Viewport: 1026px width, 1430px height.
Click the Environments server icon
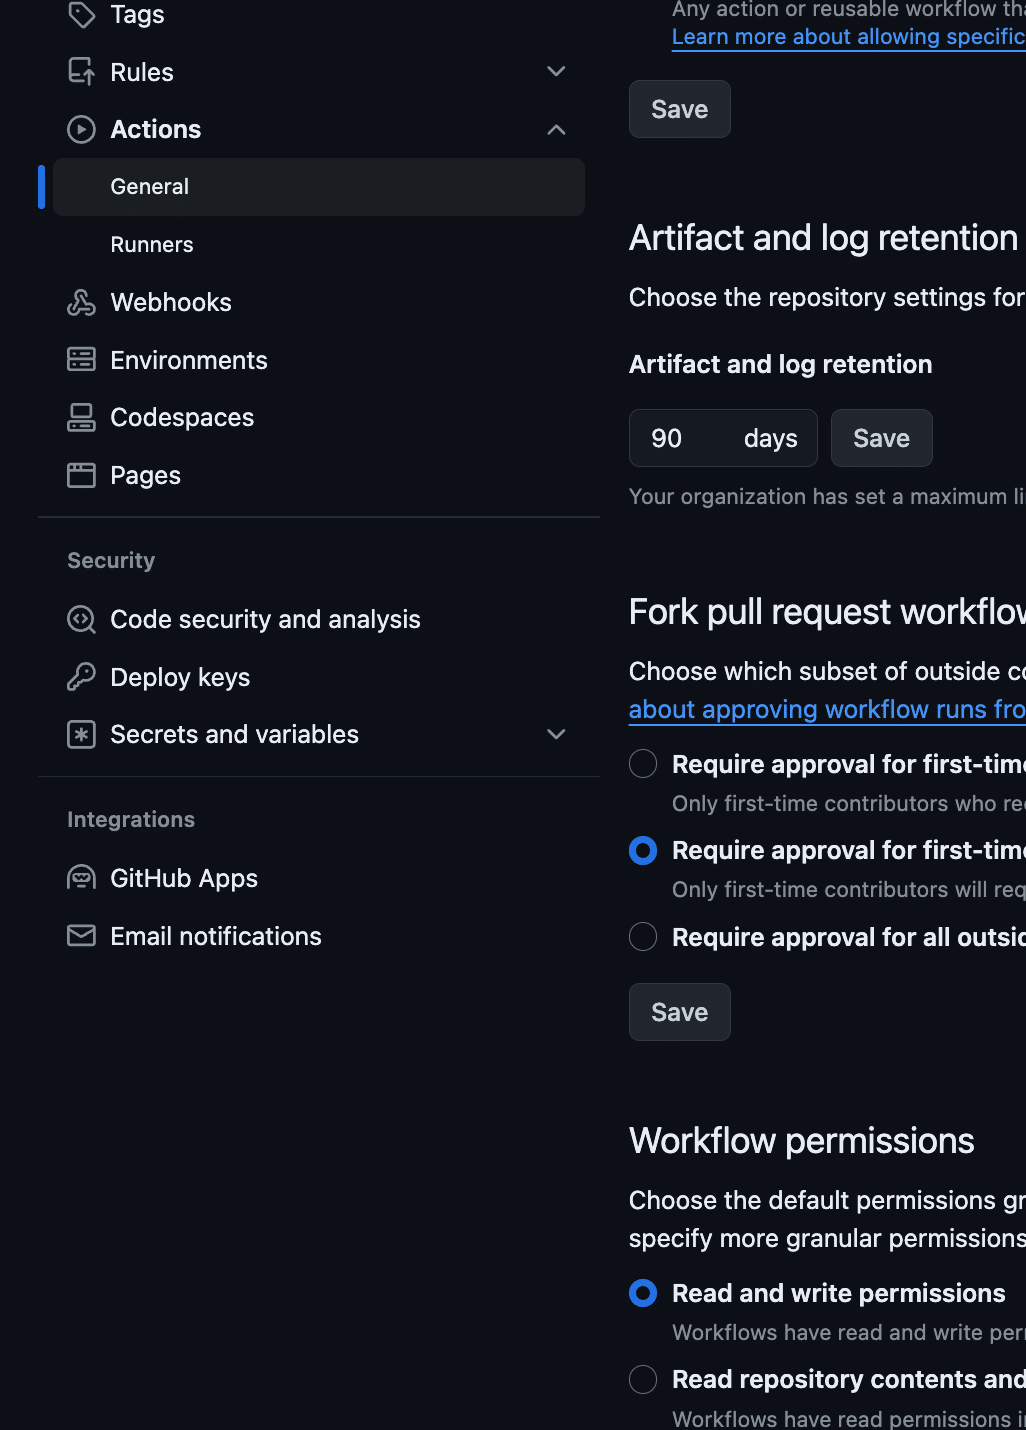pyautogui.click(x=81, y=360)
